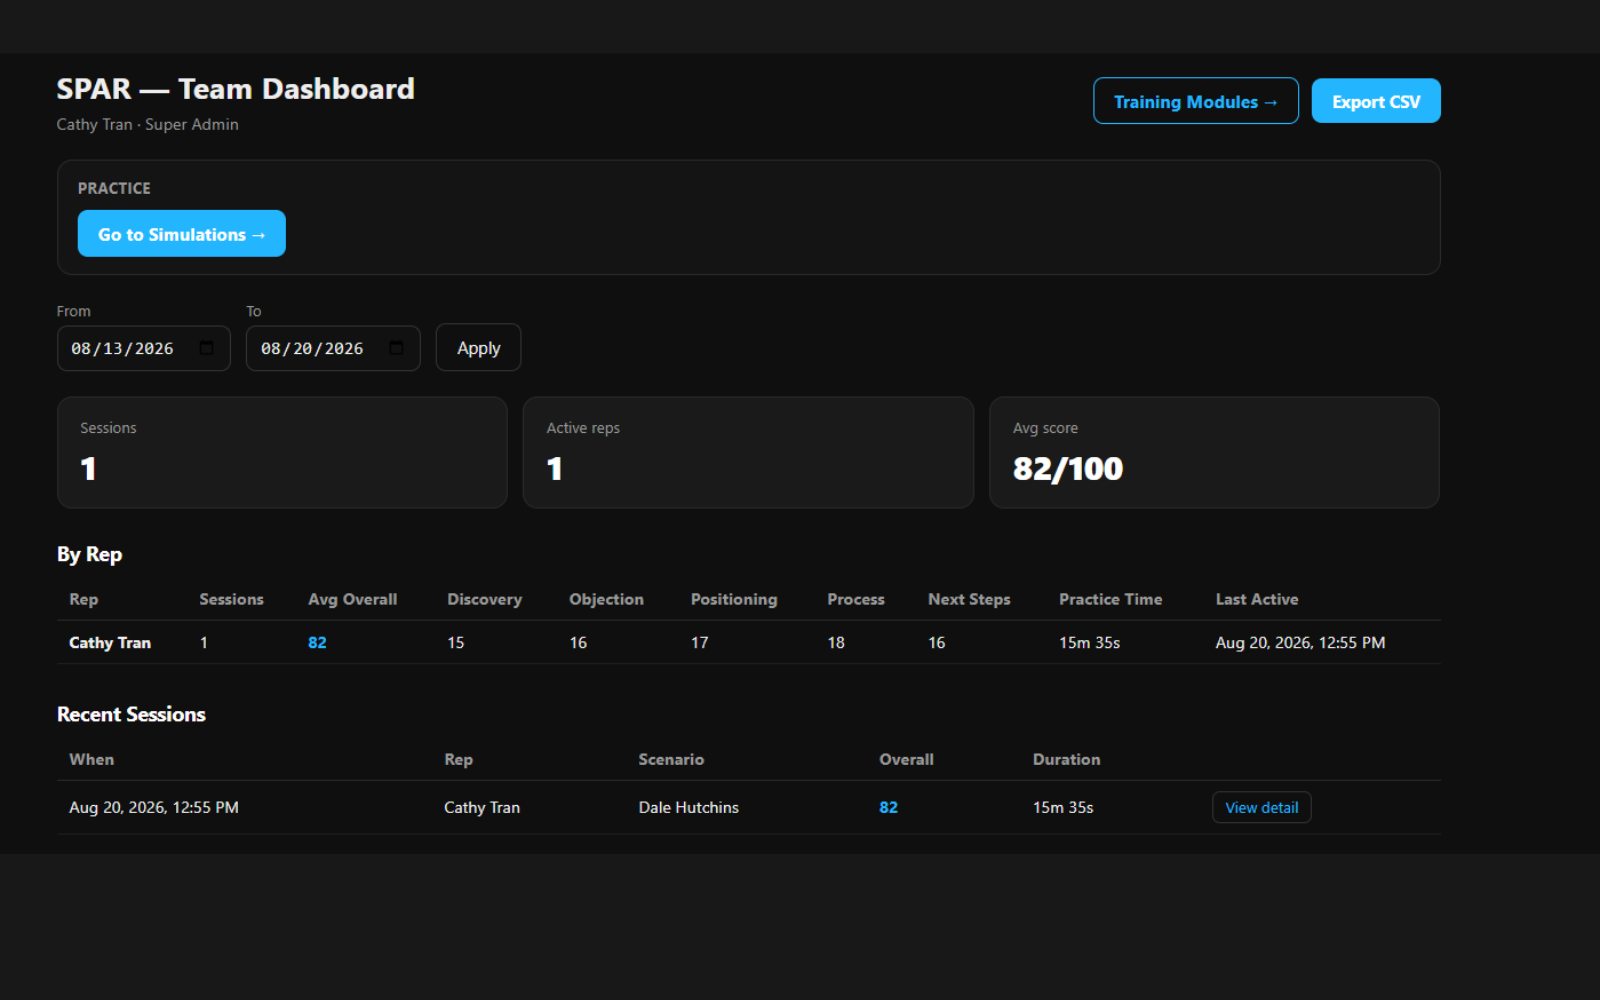Export the dashboard as CSV
This screenshot has width=1600, height=1000.
click(1376, 101)
